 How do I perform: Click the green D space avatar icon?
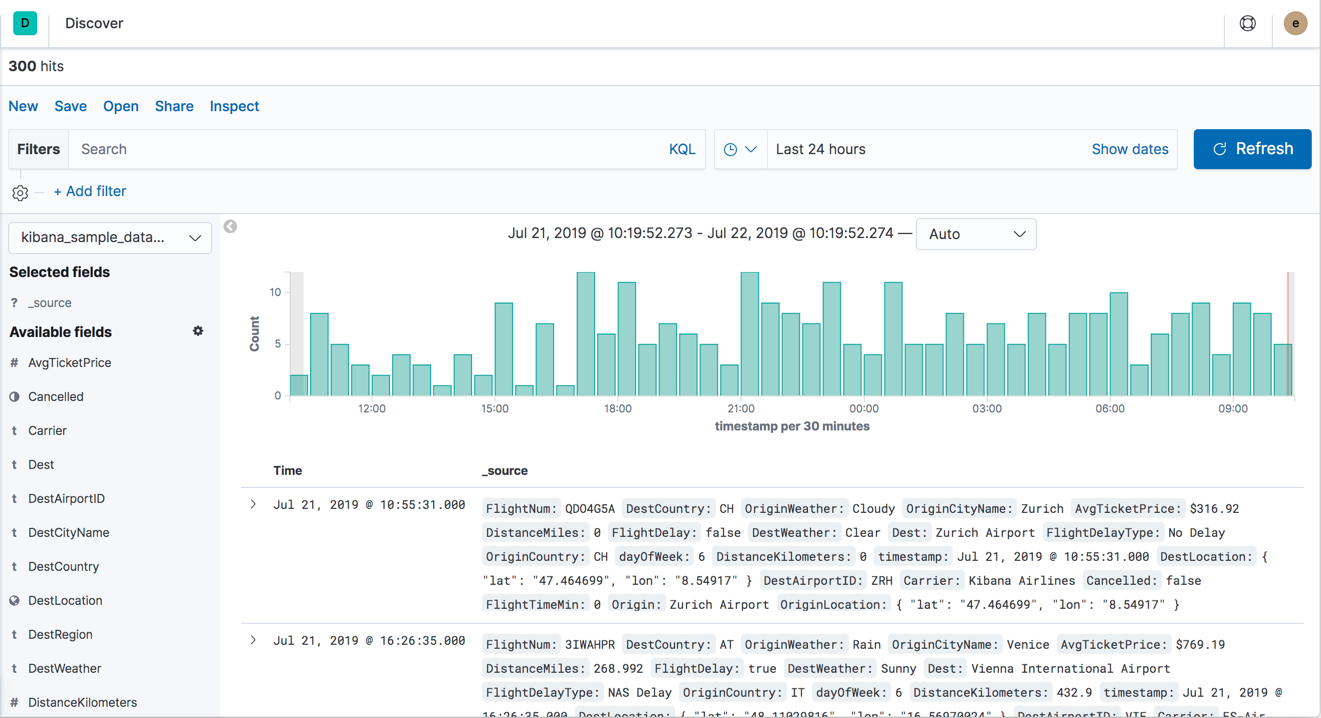(25, 23)
